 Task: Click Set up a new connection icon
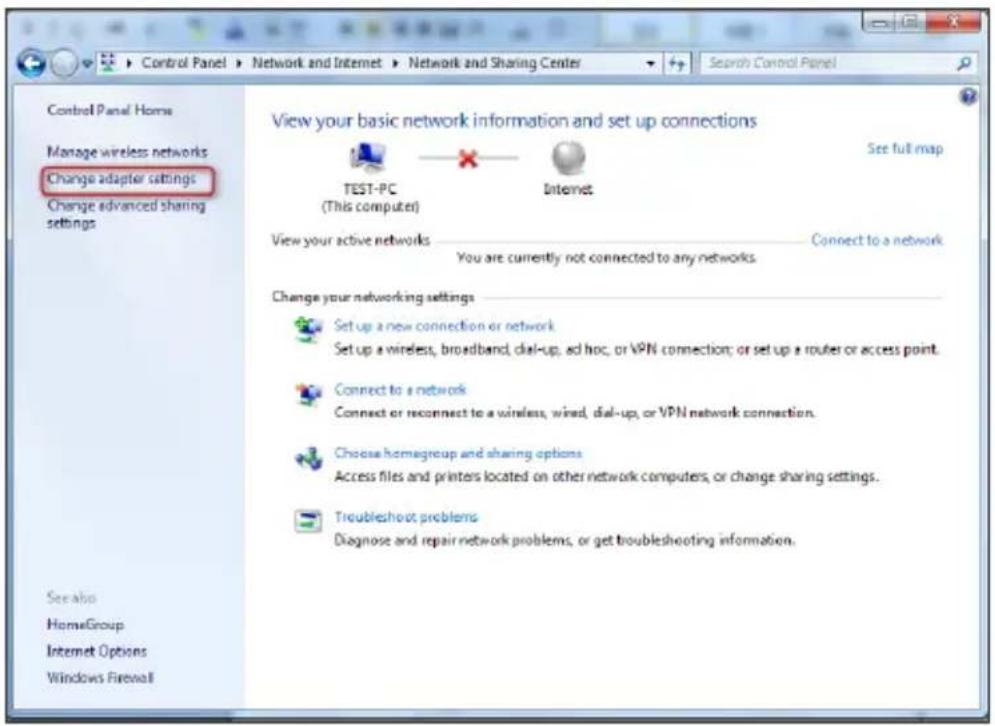[x=308, y=329]
